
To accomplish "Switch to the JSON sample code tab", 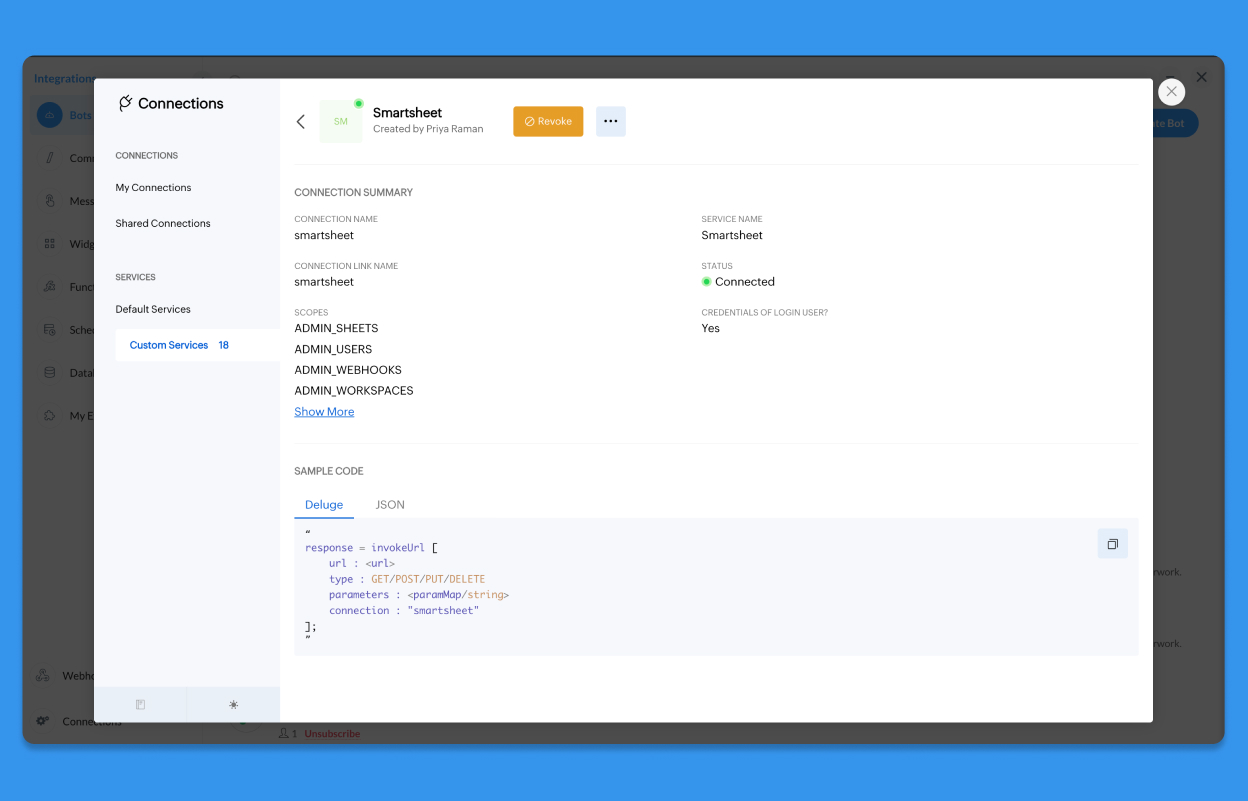I will 390,505.
